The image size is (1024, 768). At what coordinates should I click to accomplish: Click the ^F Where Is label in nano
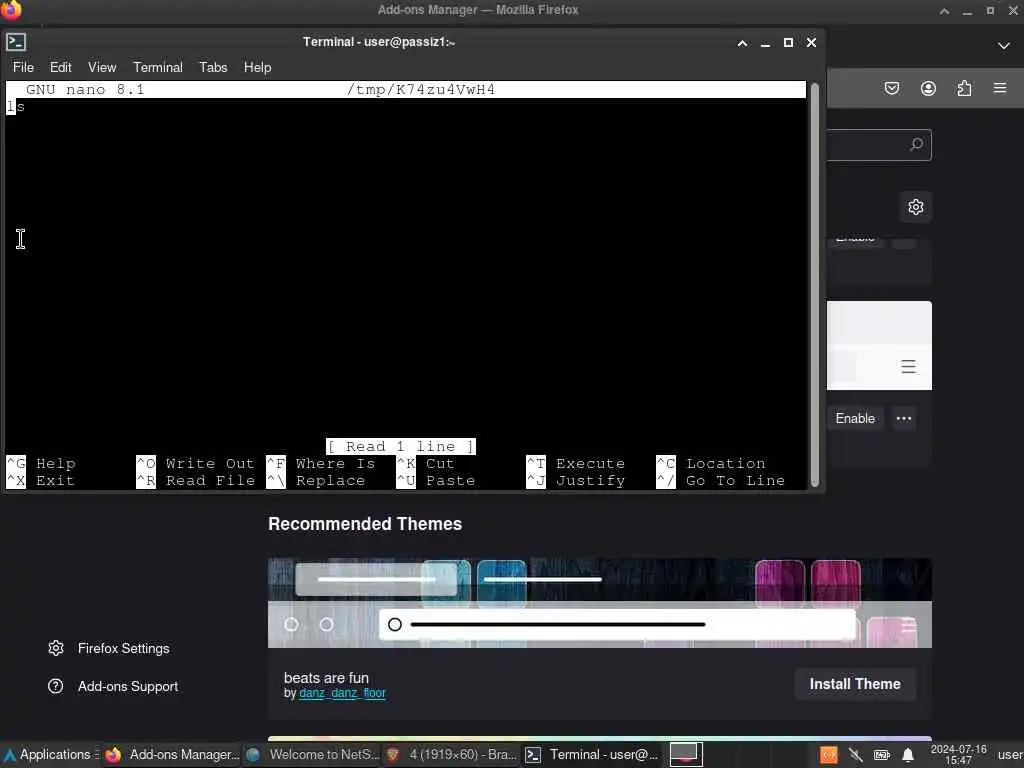pos(321,464)
